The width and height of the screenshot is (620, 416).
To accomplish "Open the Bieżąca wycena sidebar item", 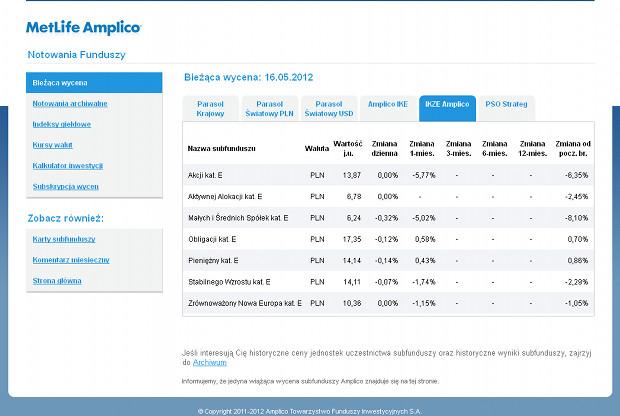I will point(94,83).
